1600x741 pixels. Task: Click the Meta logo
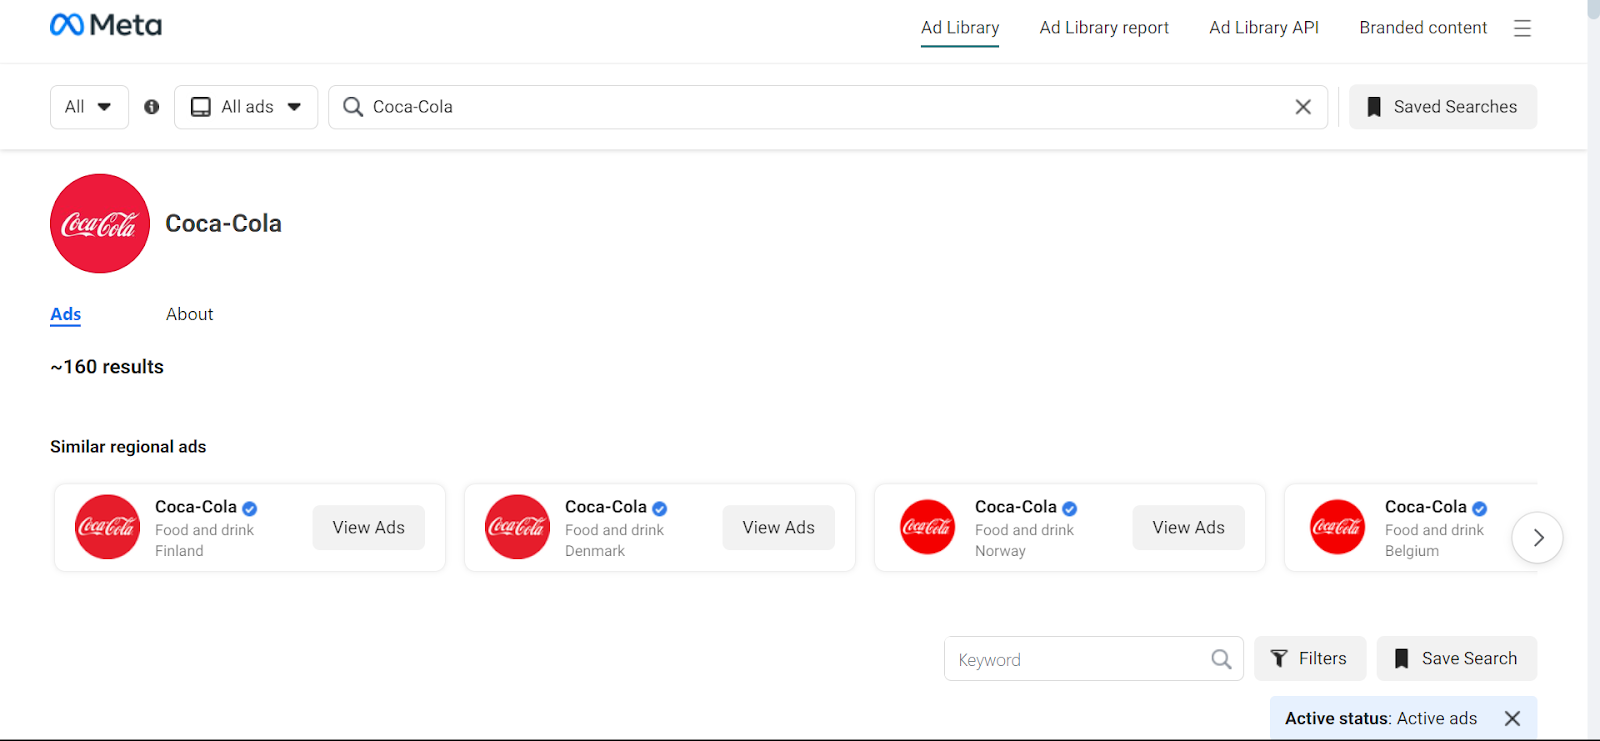tap(106, 25)
